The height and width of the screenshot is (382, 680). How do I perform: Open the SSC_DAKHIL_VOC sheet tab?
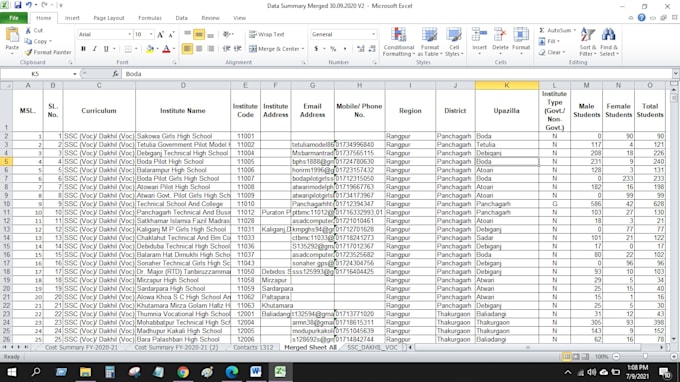(372, 347)
